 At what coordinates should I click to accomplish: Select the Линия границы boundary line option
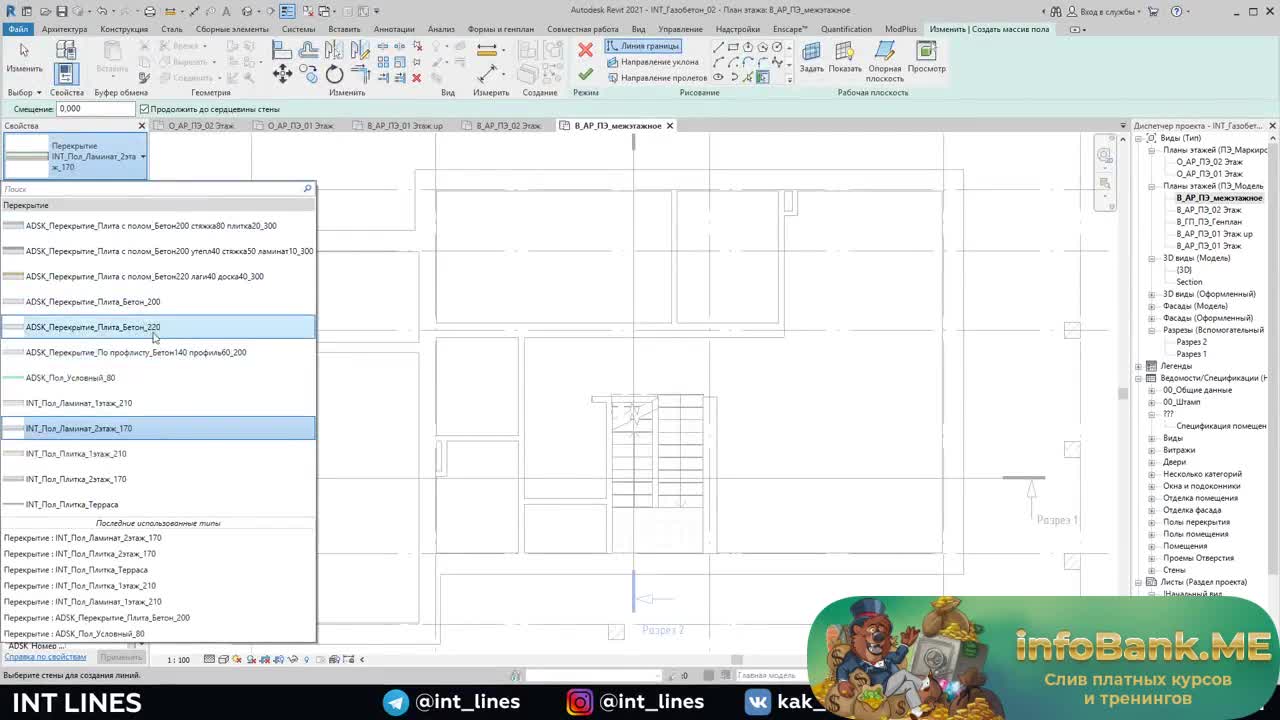(x=643, y=47)
